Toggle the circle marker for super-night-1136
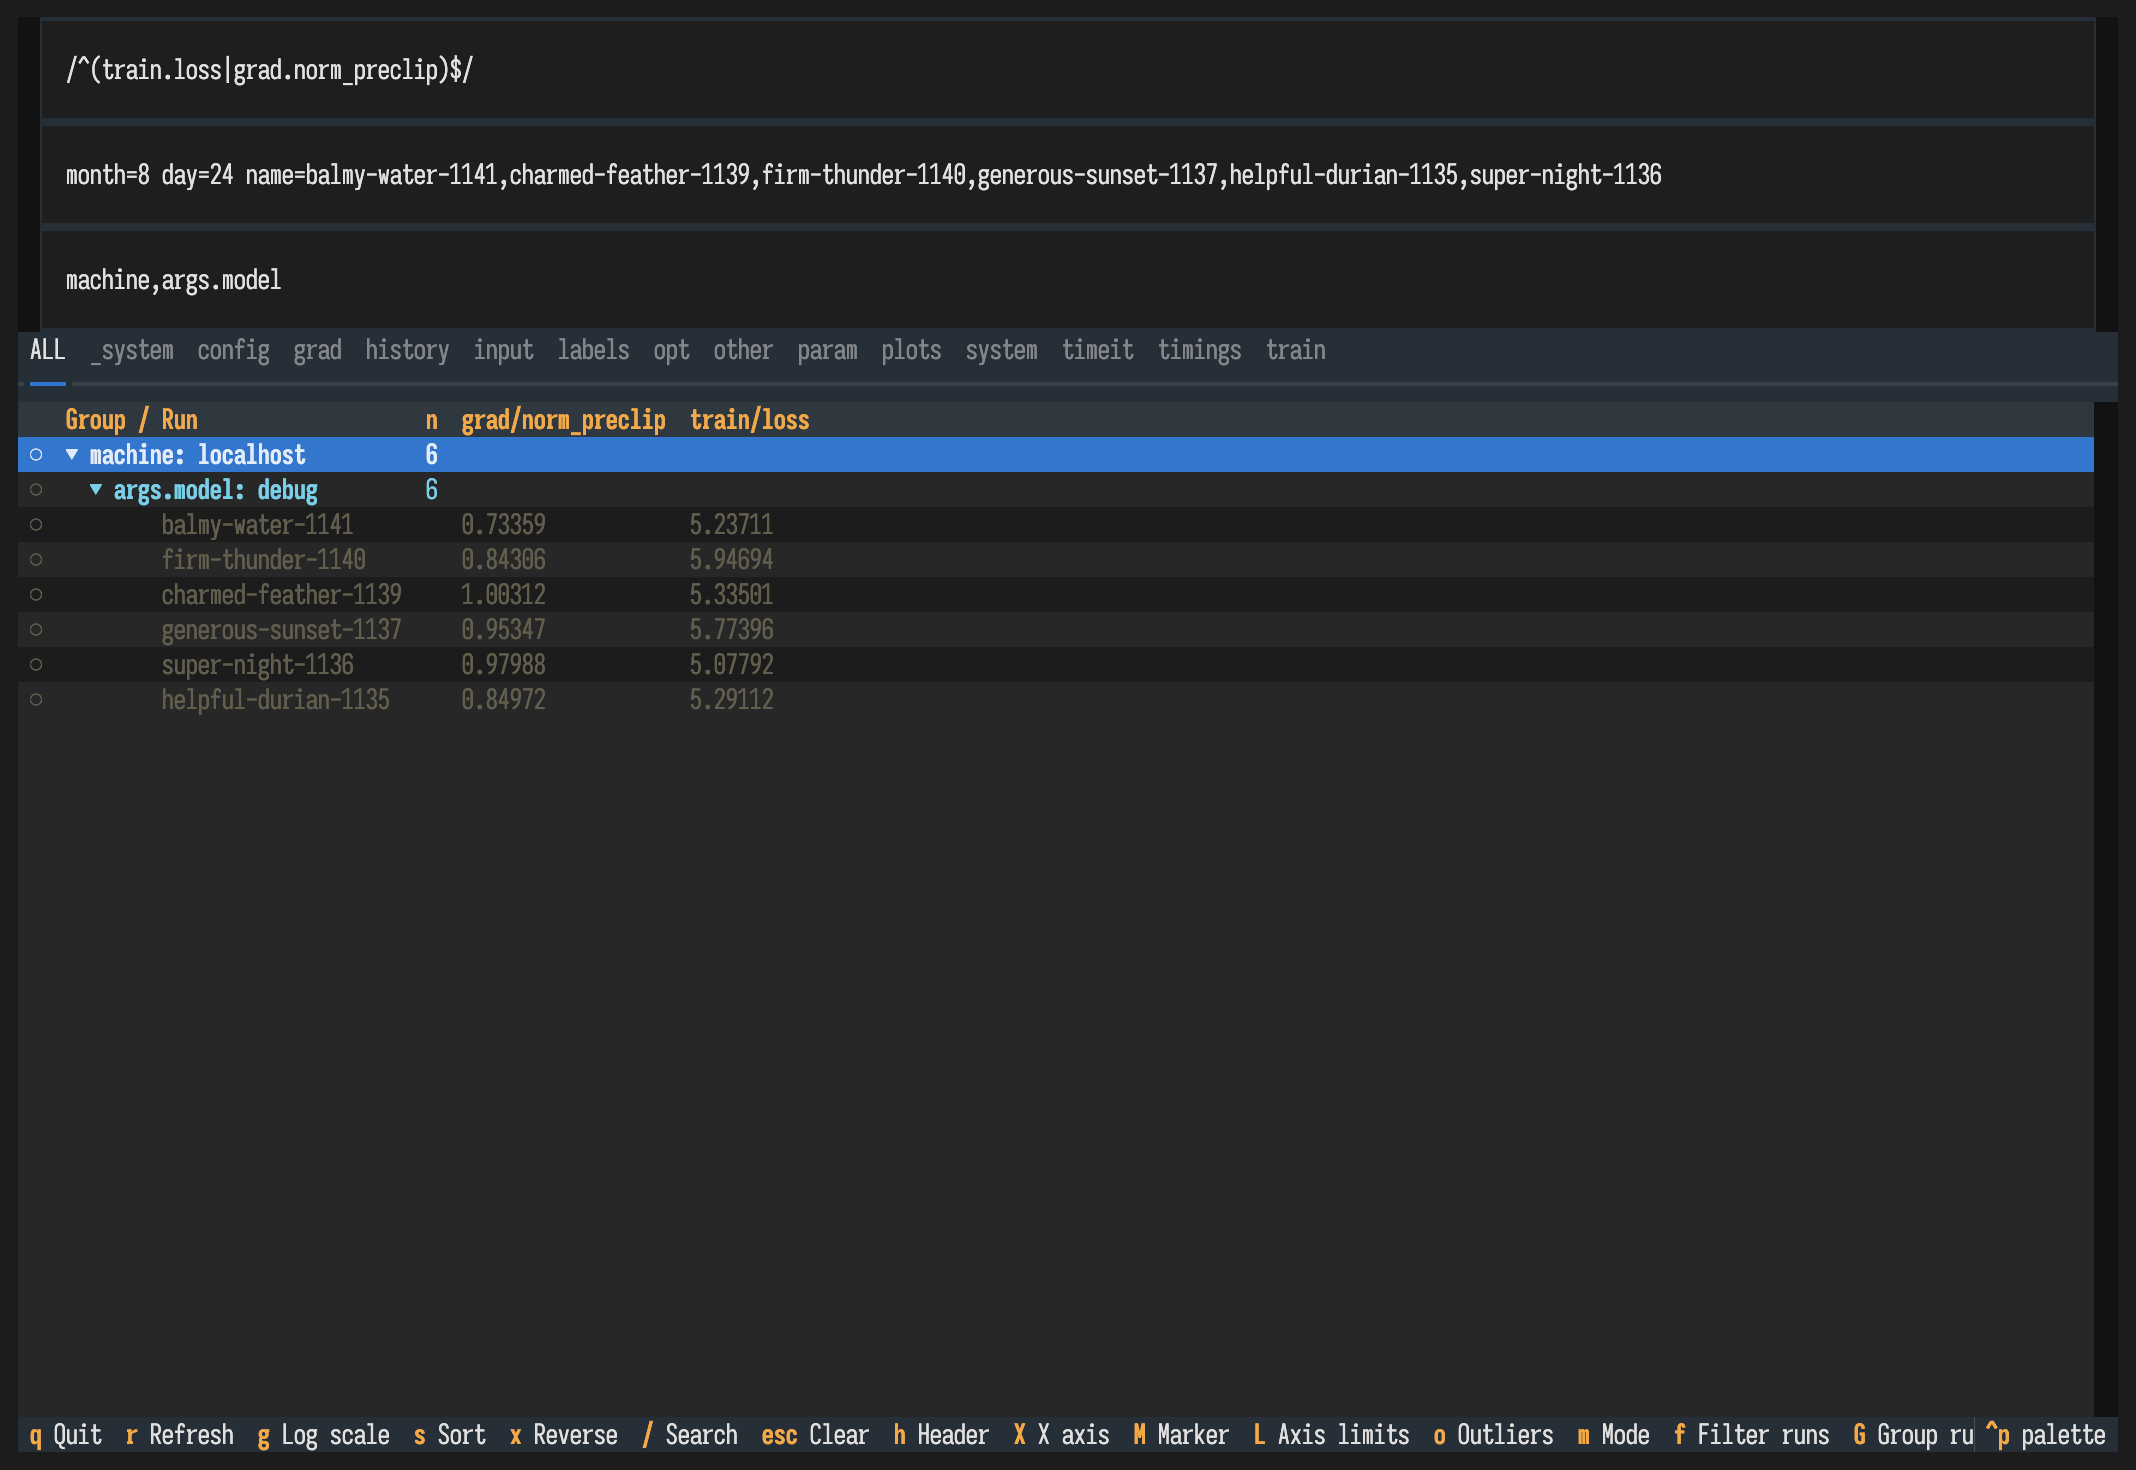This screenshot has width=2136, height=1470. (36, 665)
